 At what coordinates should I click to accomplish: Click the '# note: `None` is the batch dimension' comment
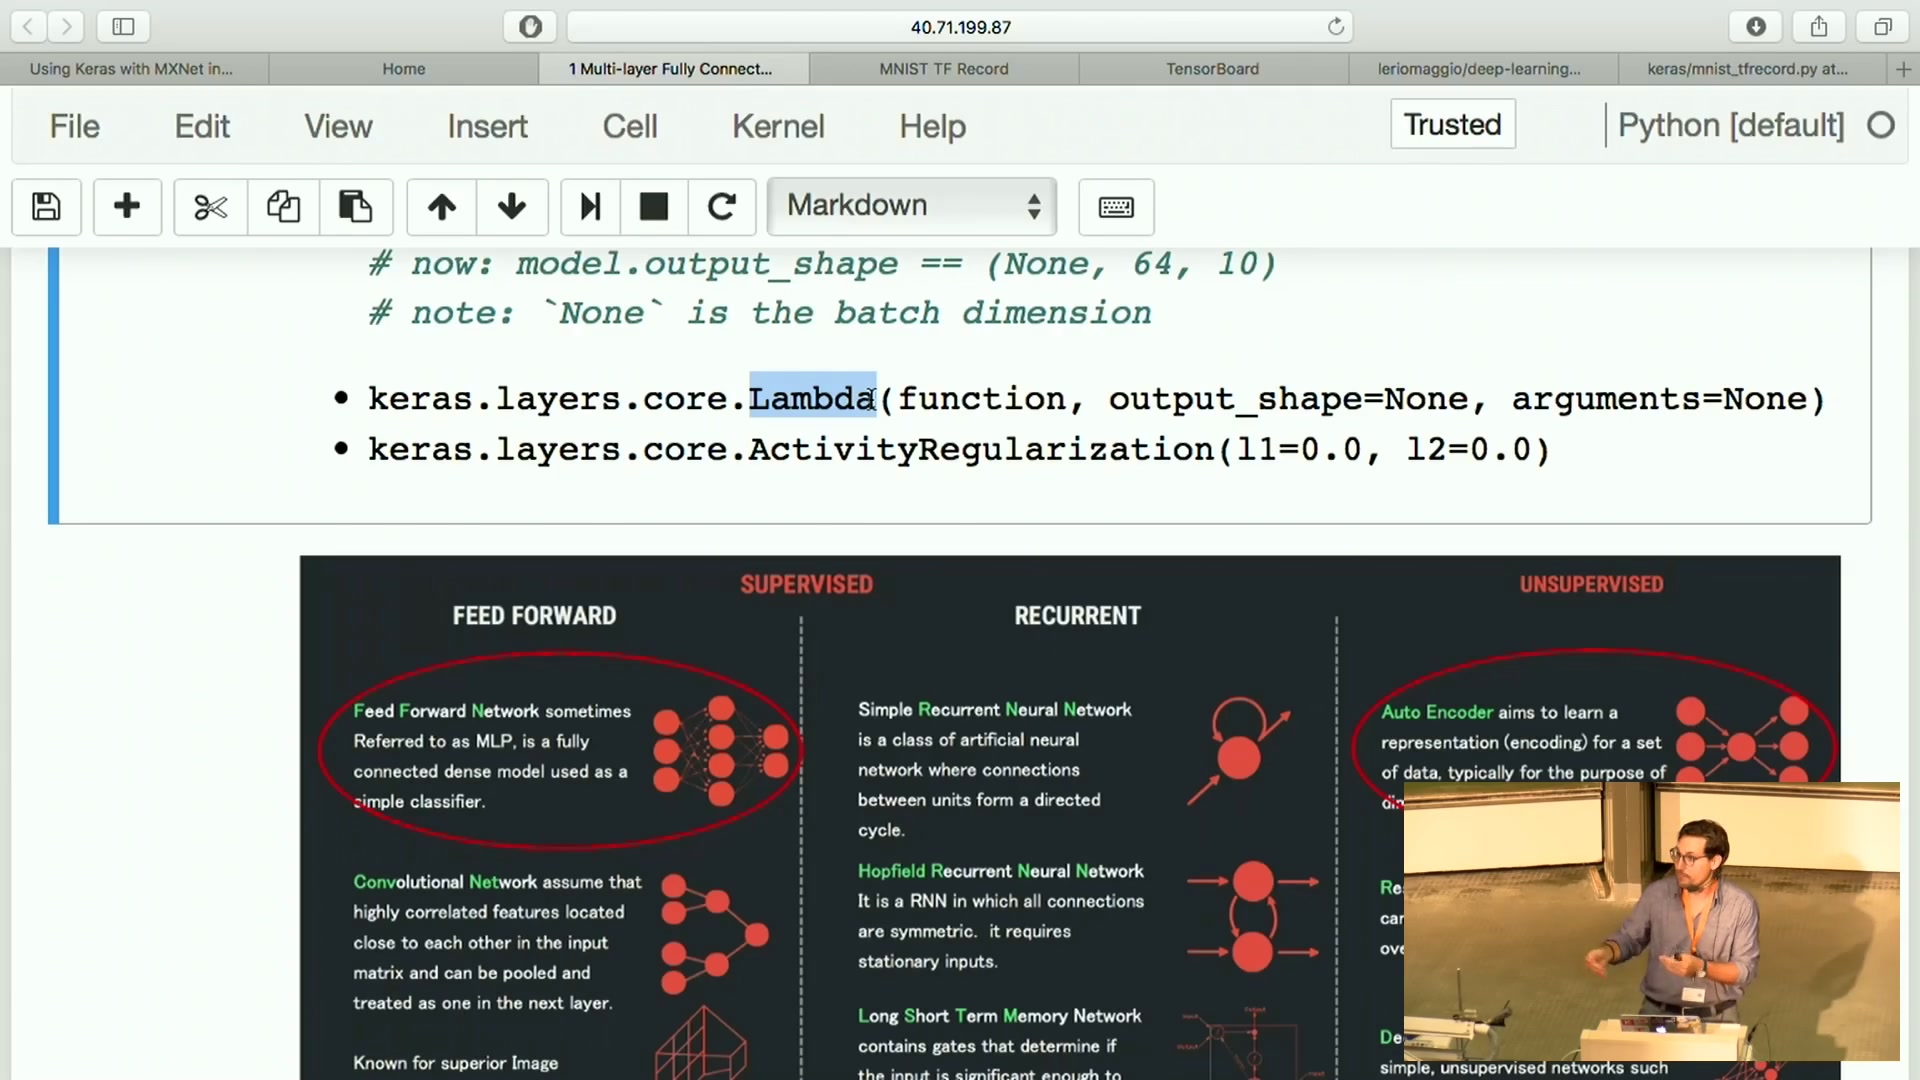point(760,313)
